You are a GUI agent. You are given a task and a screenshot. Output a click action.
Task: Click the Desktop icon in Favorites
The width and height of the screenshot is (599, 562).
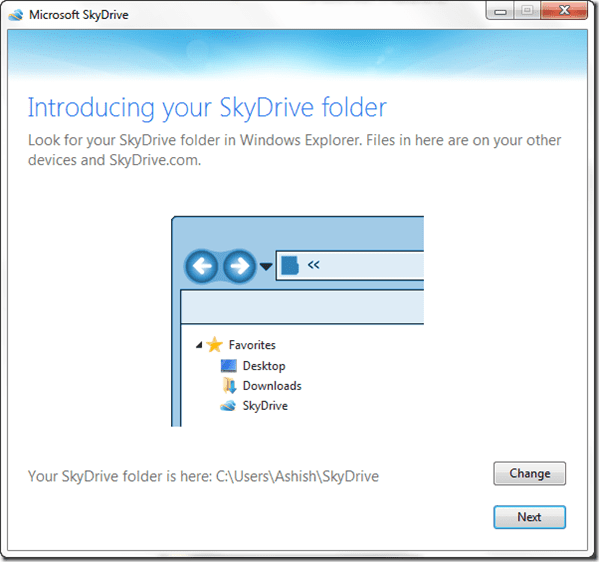pyautogui.click(x=229, y=366)
